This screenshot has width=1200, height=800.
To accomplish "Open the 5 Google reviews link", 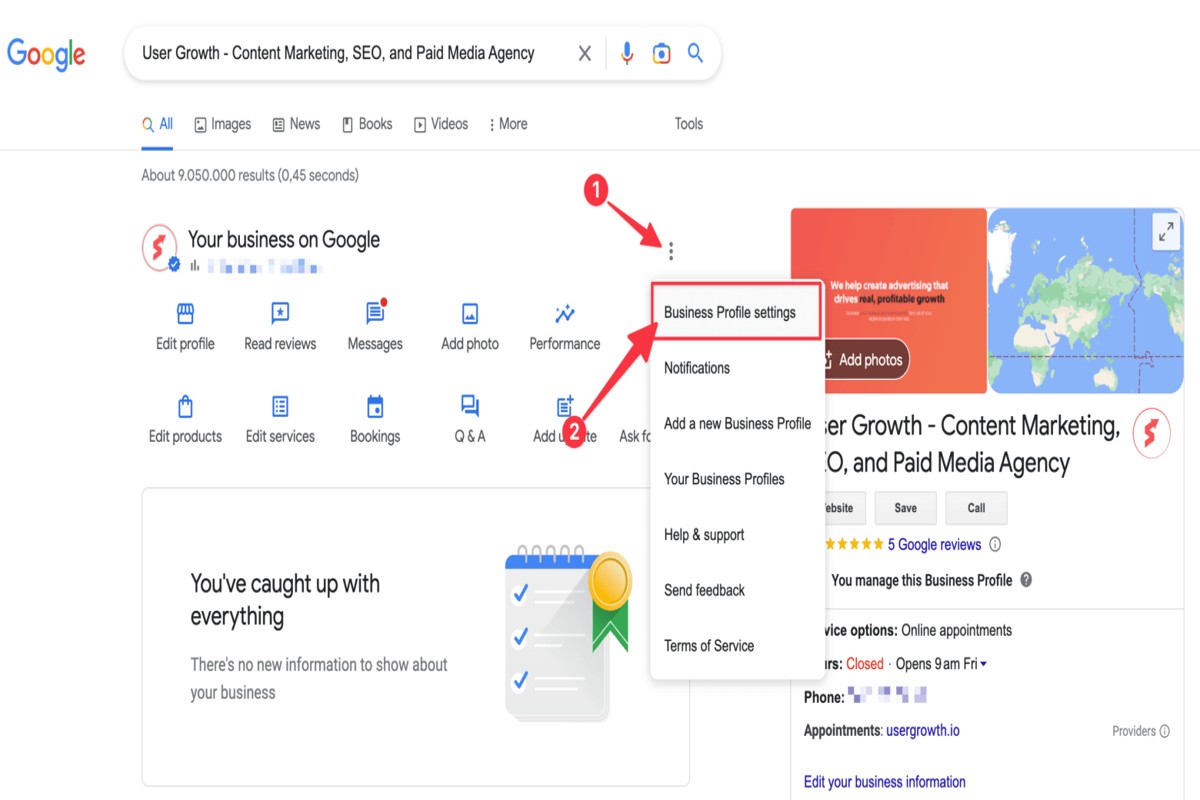I will 934,545.
